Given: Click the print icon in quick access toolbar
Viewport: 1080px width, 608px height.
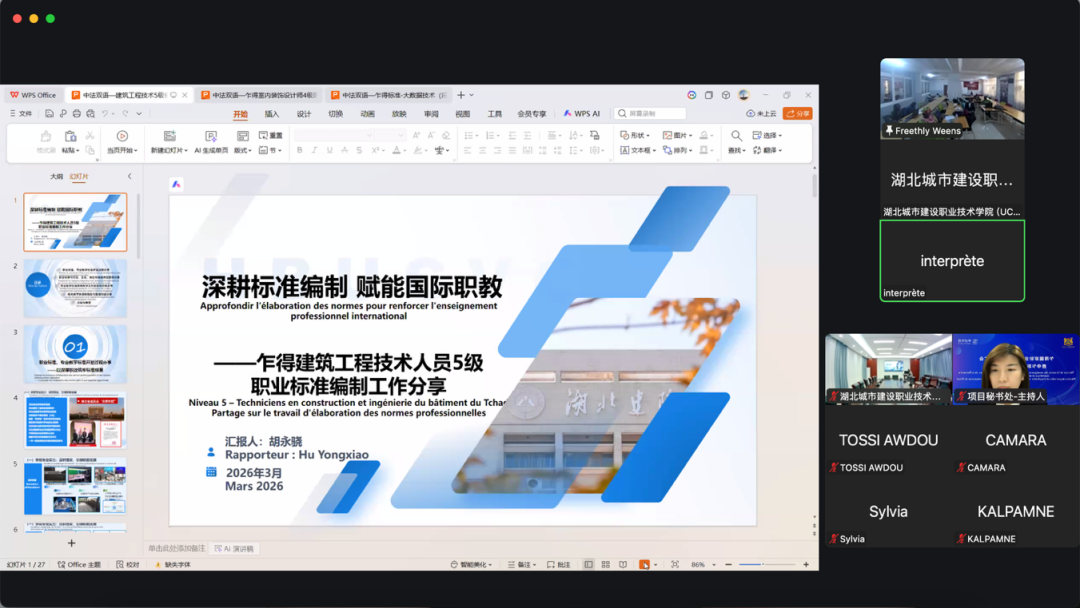Looking at the screenshot, I should pos(77,114).
